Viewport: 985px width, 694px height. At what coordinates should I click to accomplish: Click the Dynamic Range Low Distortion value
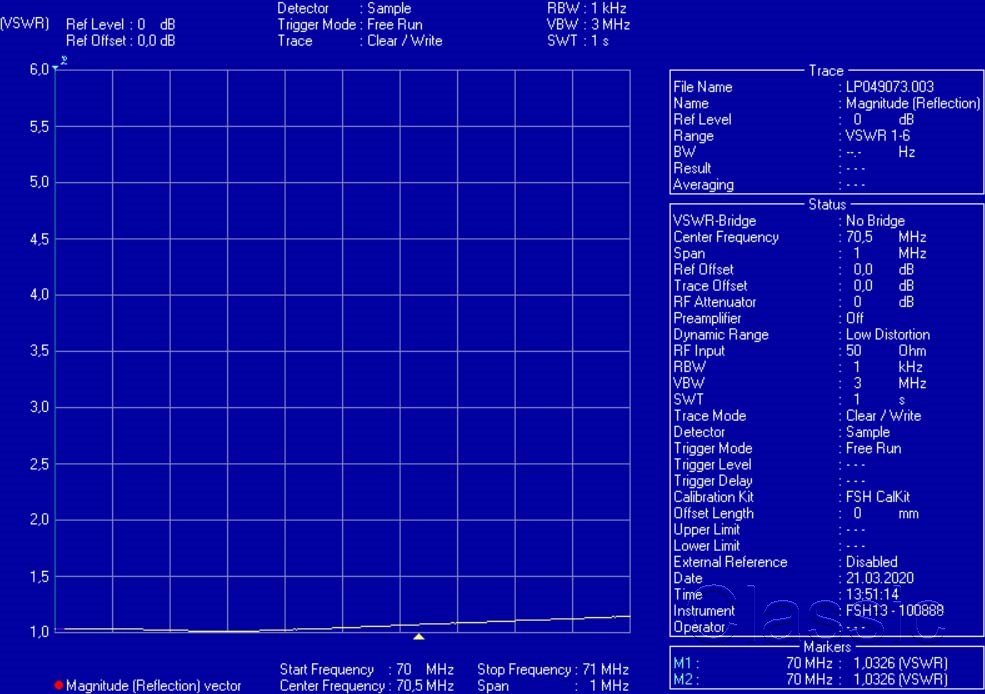coord(888,335)
